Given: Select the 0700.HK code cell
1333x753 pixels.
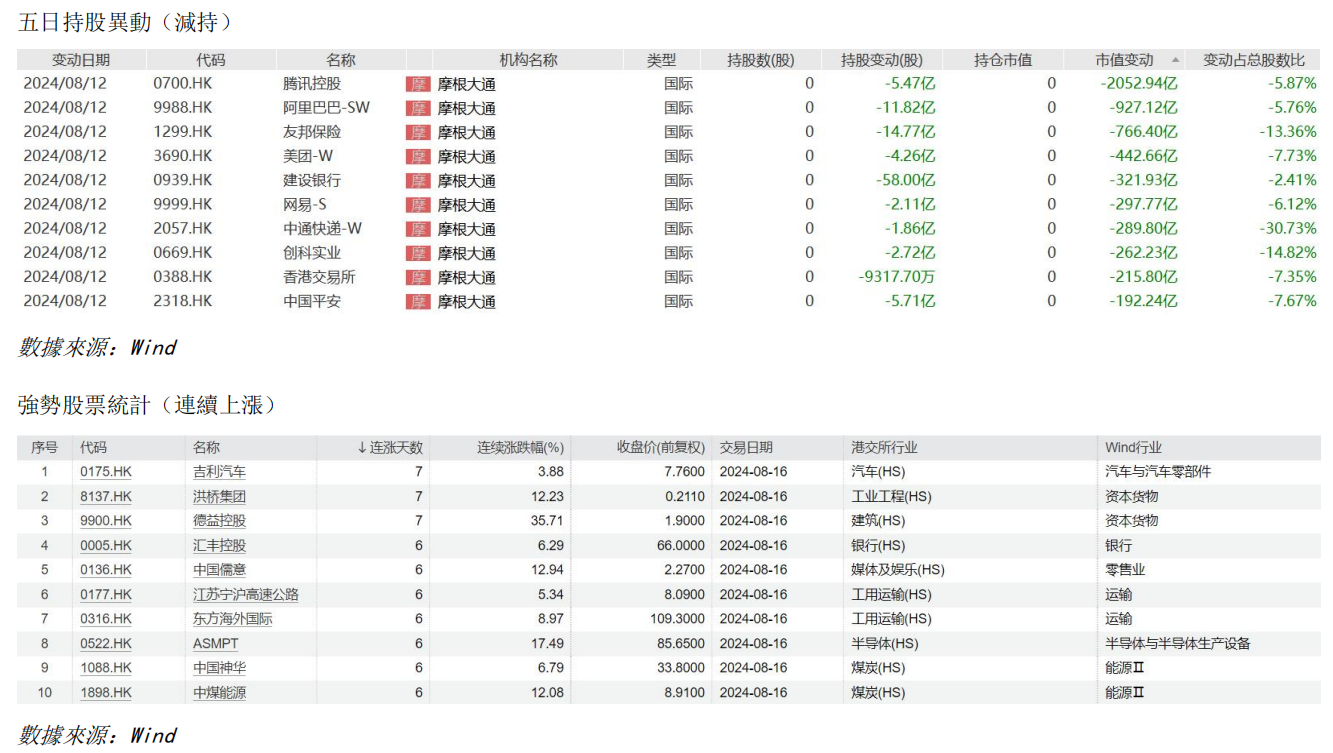Looking at the screenshot, I should pos(183,83).
